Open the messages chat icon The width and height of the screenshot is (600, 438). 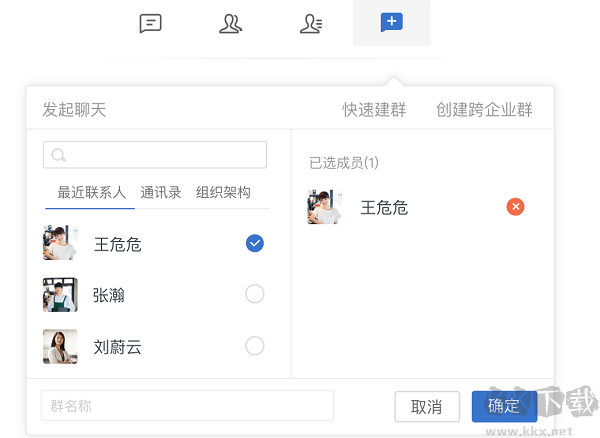(x=150, y=23)
